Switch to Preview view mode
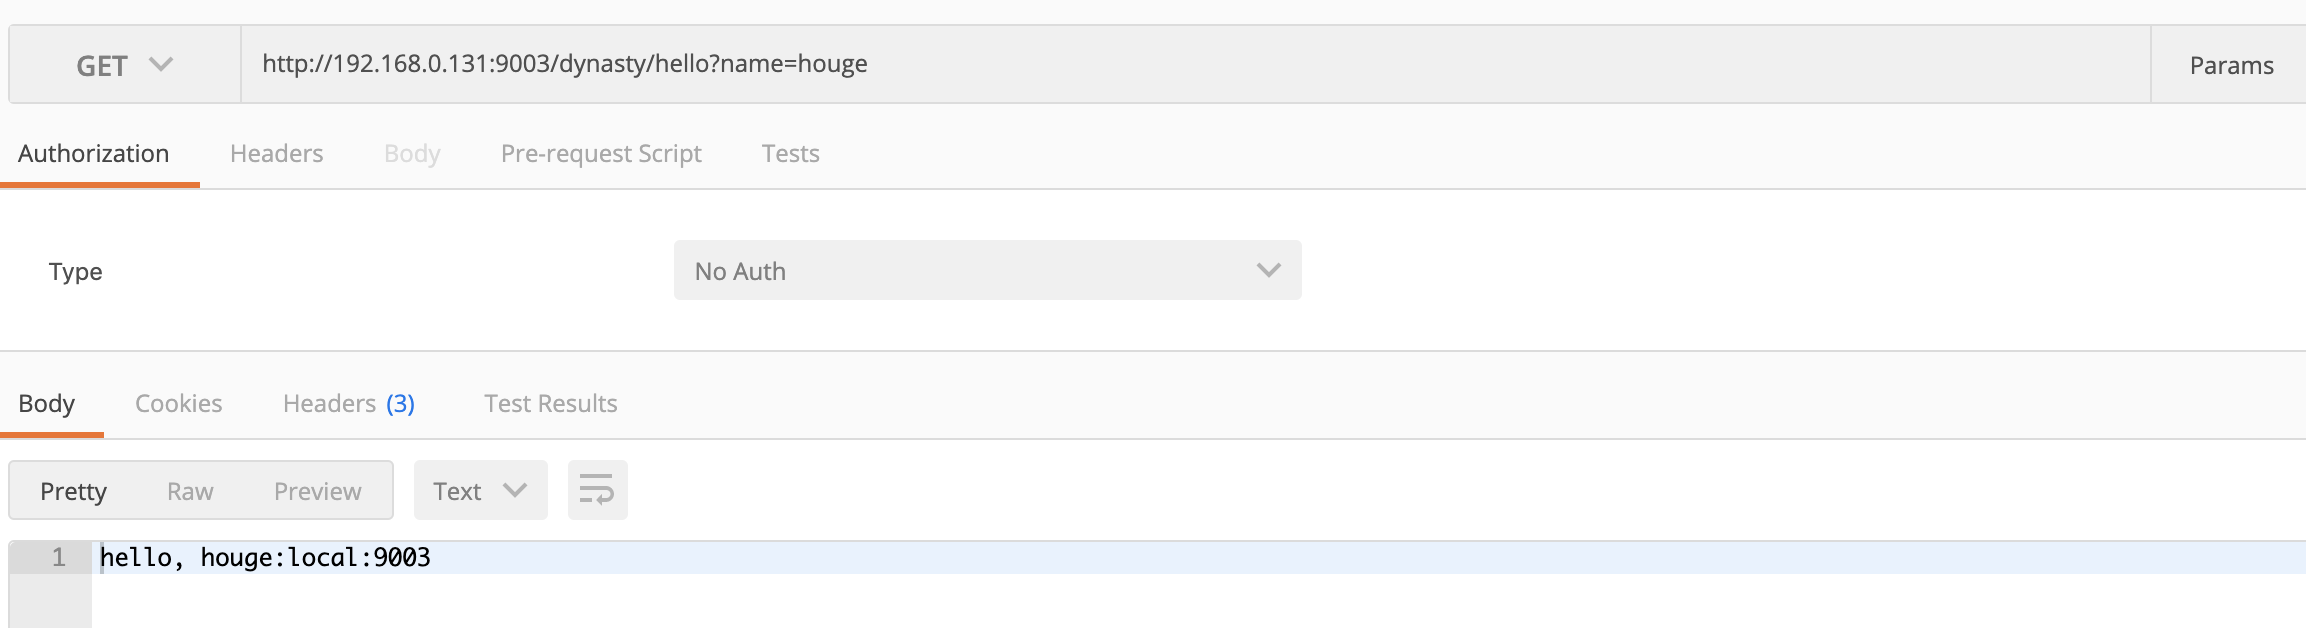Screen dimensions: 2306x628 point(317,491)
